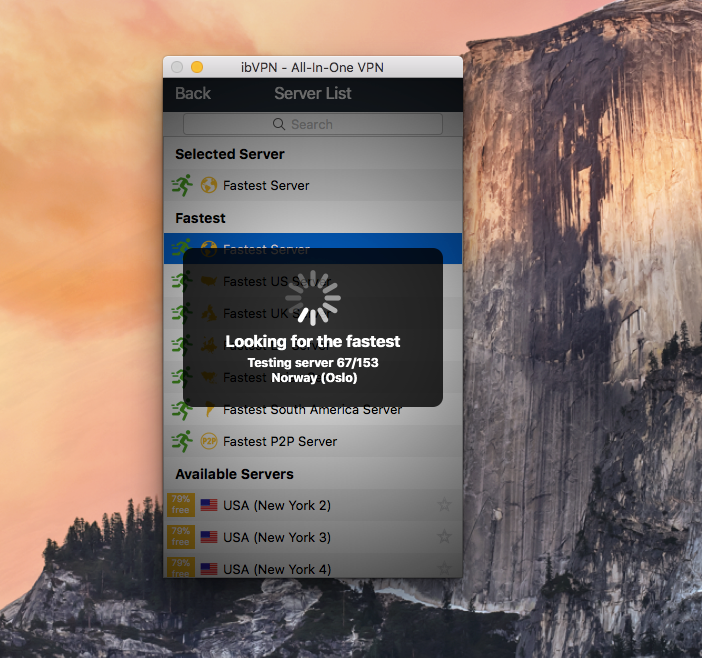Image resolution: width=702 pixels, height=658 pixels.
Task: Click runner icon of Fastest P2P Server
Action: [182, 441]
